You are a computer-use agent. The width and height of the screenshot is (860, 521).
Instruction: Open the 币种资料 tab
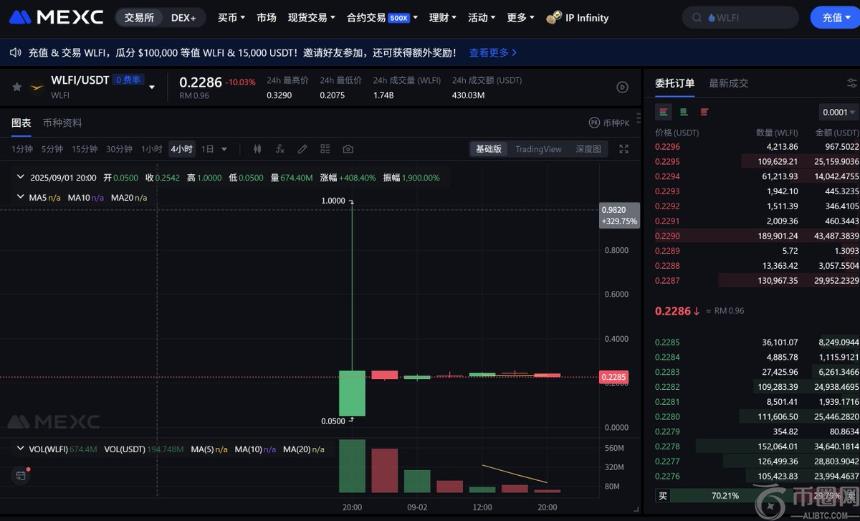(62, 123)
